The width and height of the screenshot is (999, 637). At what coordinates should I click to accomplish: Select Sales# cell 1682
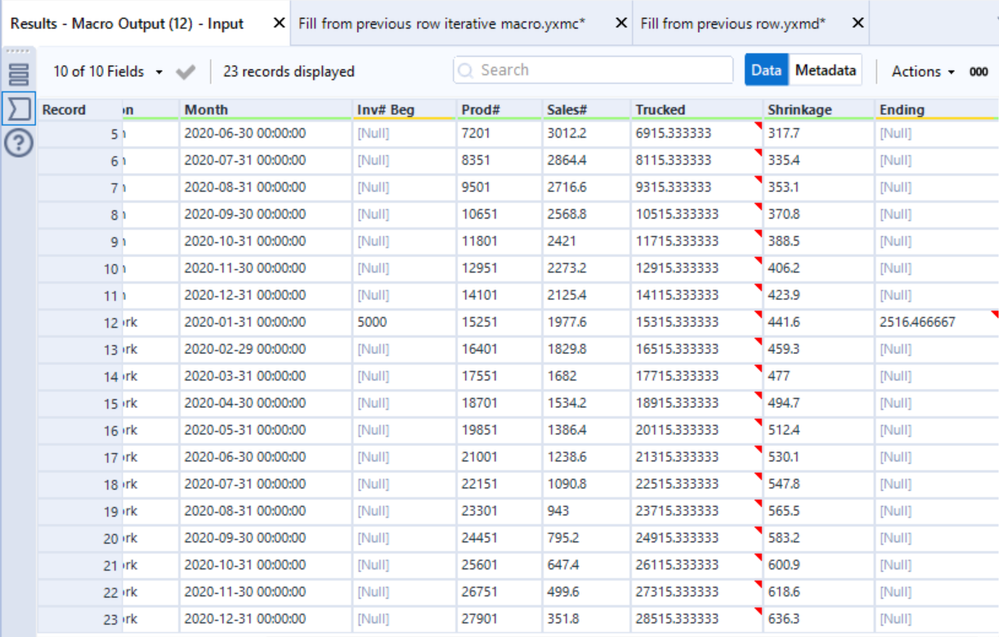pos(586,376)
